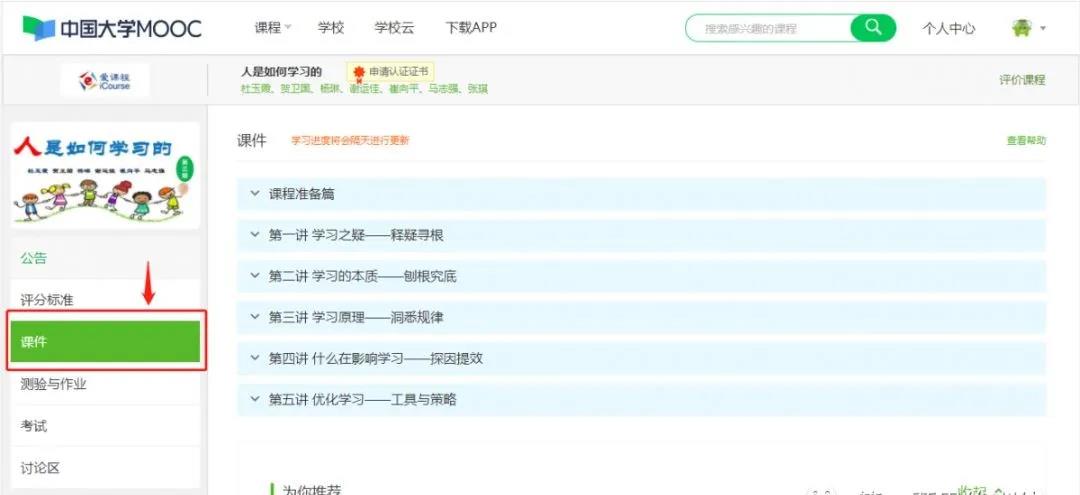
Task: Open 测验与作业 in the sidebar
Action: [x=53, y=384]
